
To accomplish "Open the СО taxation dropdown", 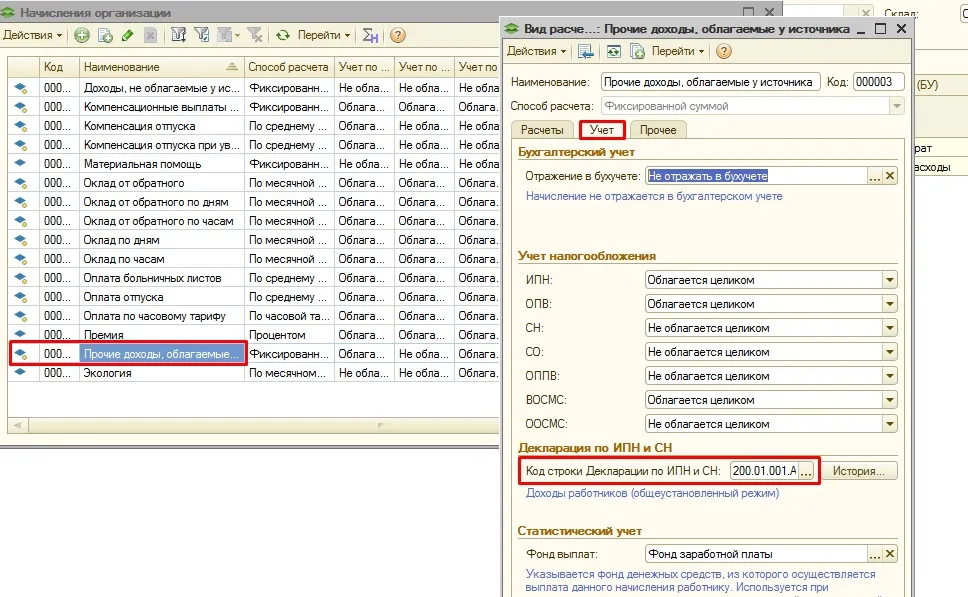I will point(890,352).
